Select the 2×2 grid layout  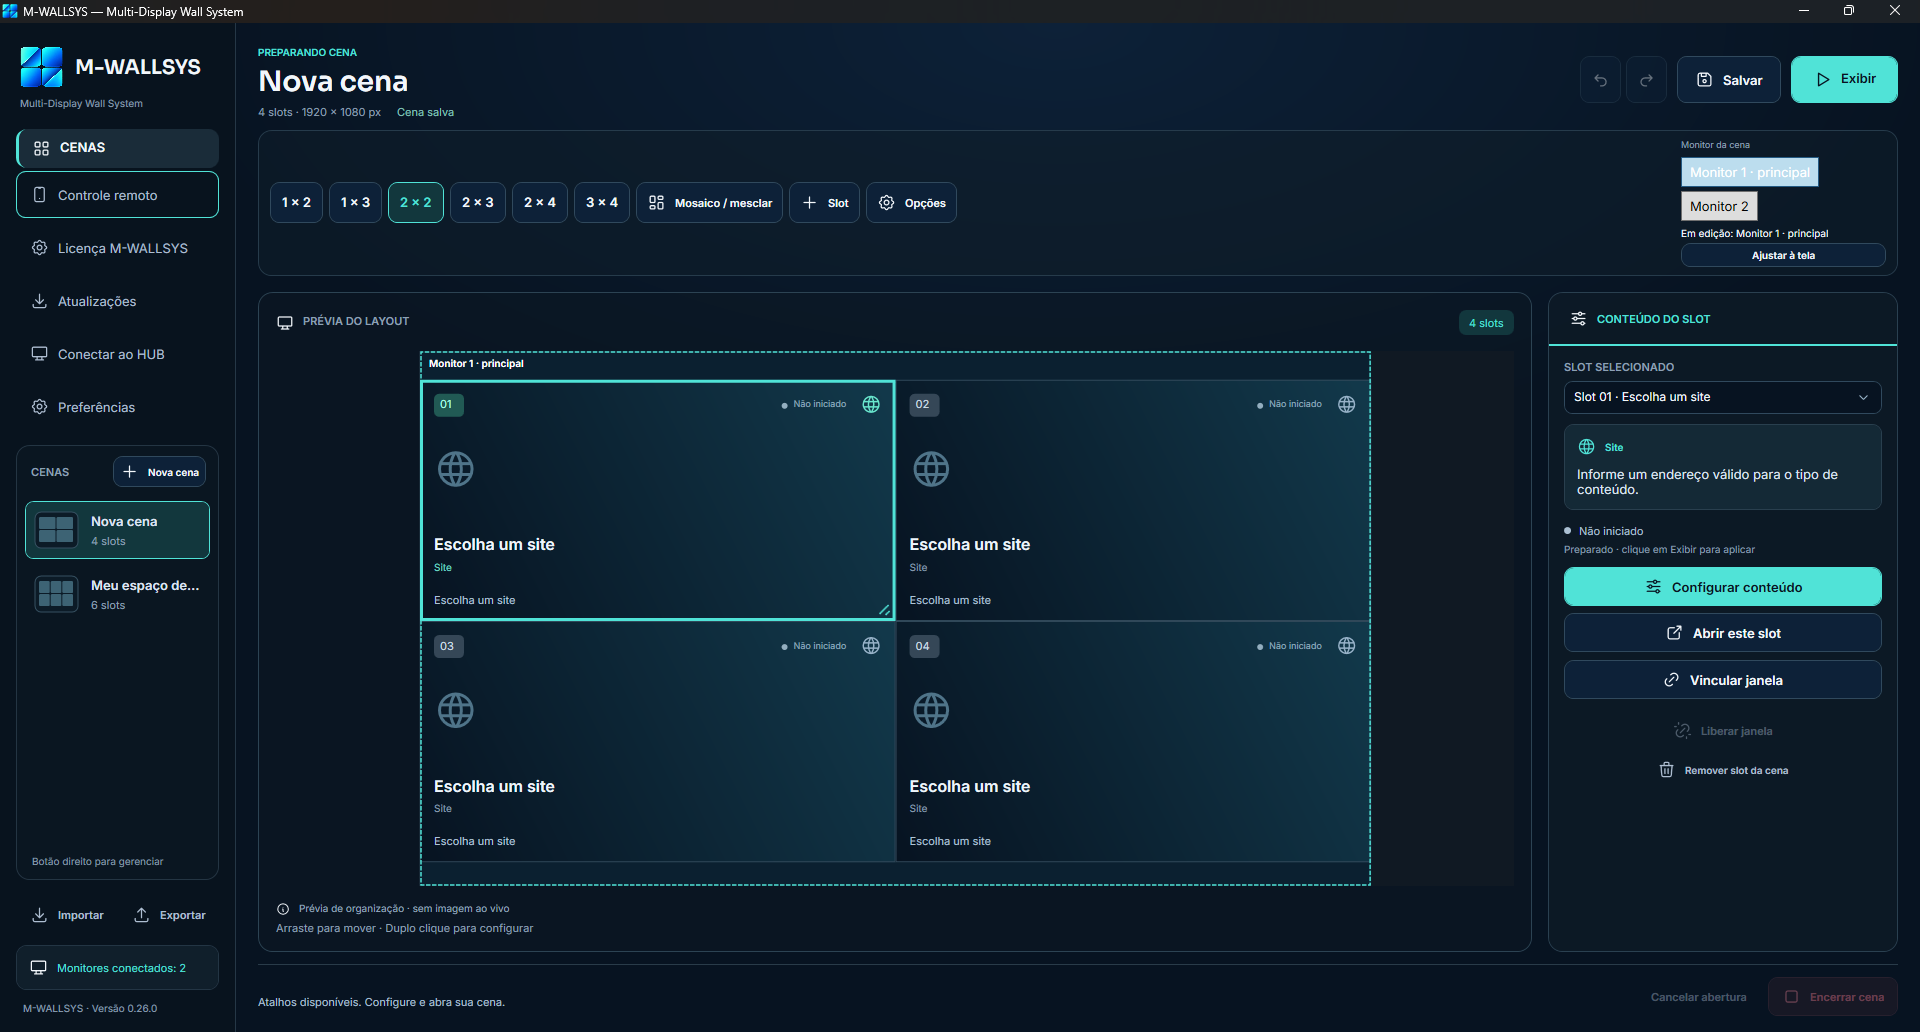click(416, 203)
